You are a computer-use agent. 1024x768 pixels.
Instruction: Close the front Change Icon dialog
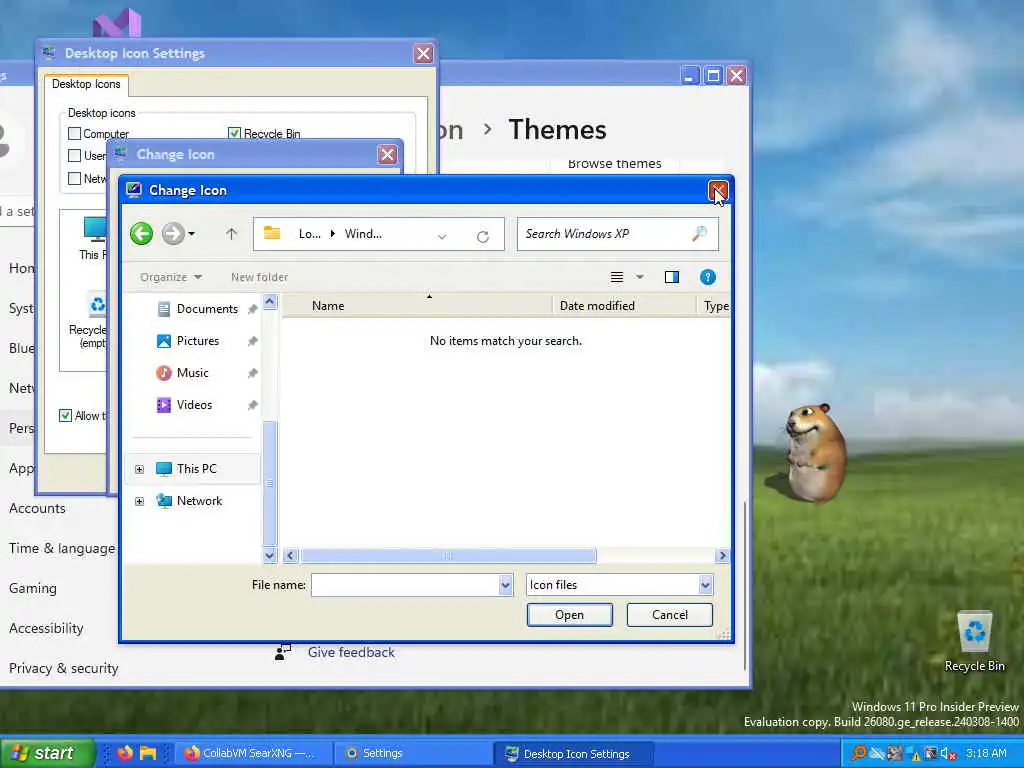(x=718, y=190)
